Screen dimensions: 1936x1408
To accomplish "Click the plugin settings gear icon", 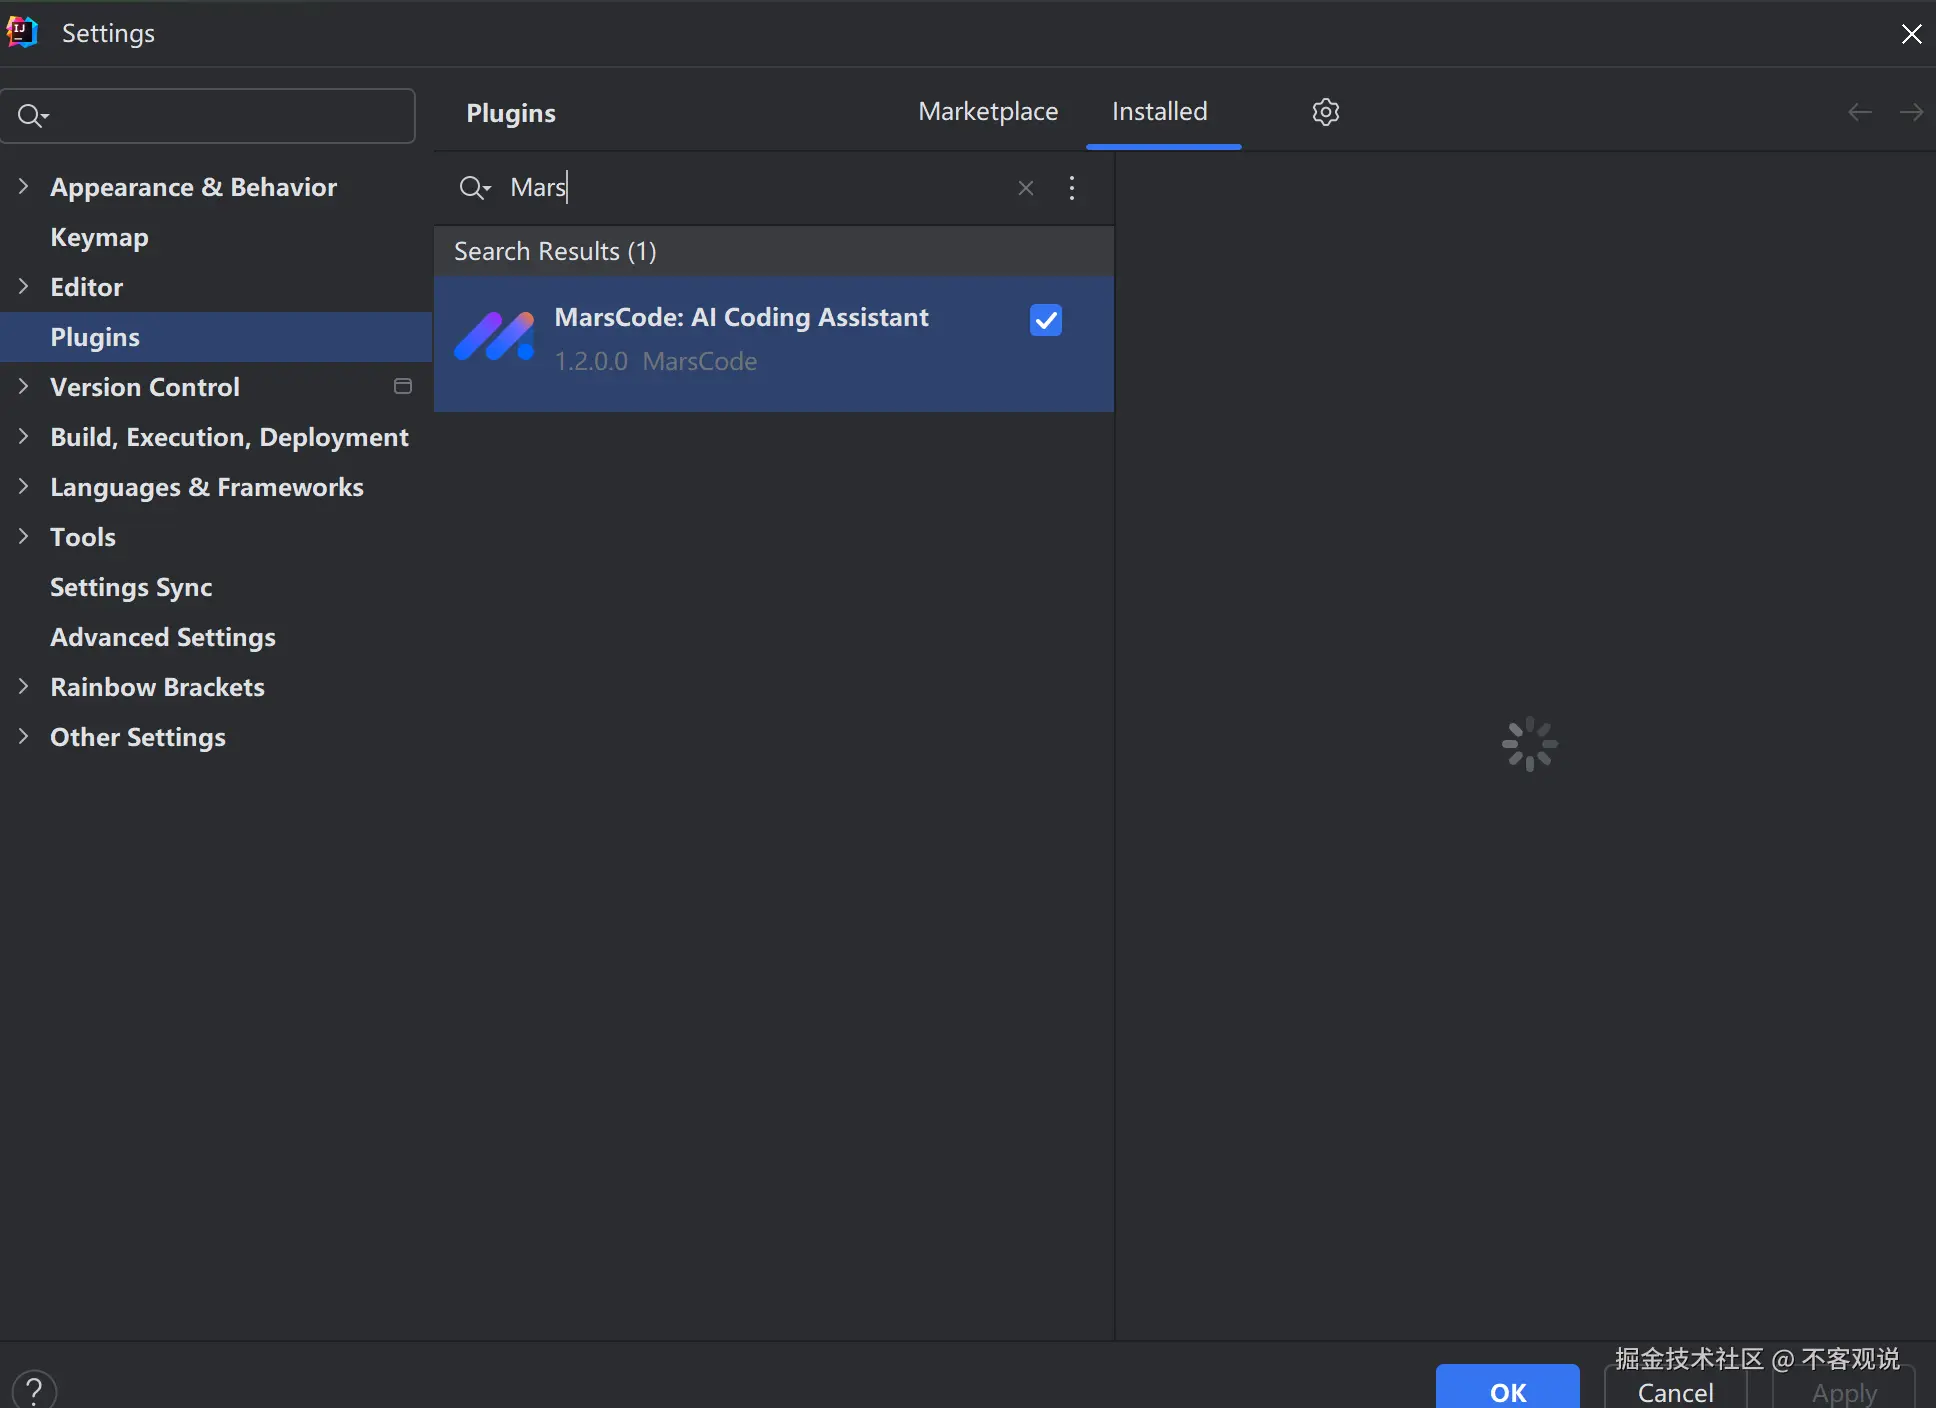I will click(1325, 112).
